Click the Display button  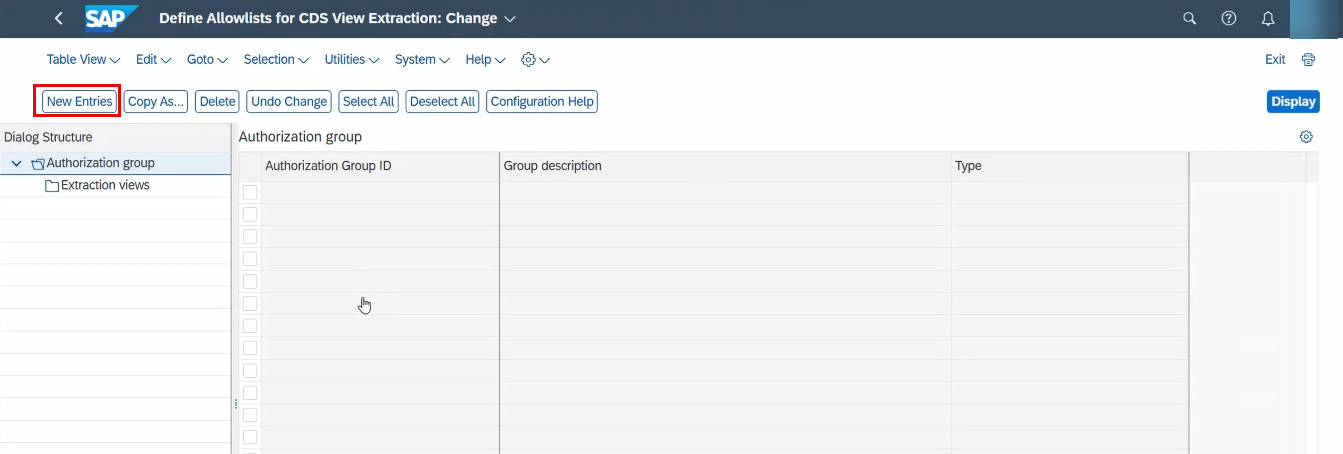tap(1293, 101)
